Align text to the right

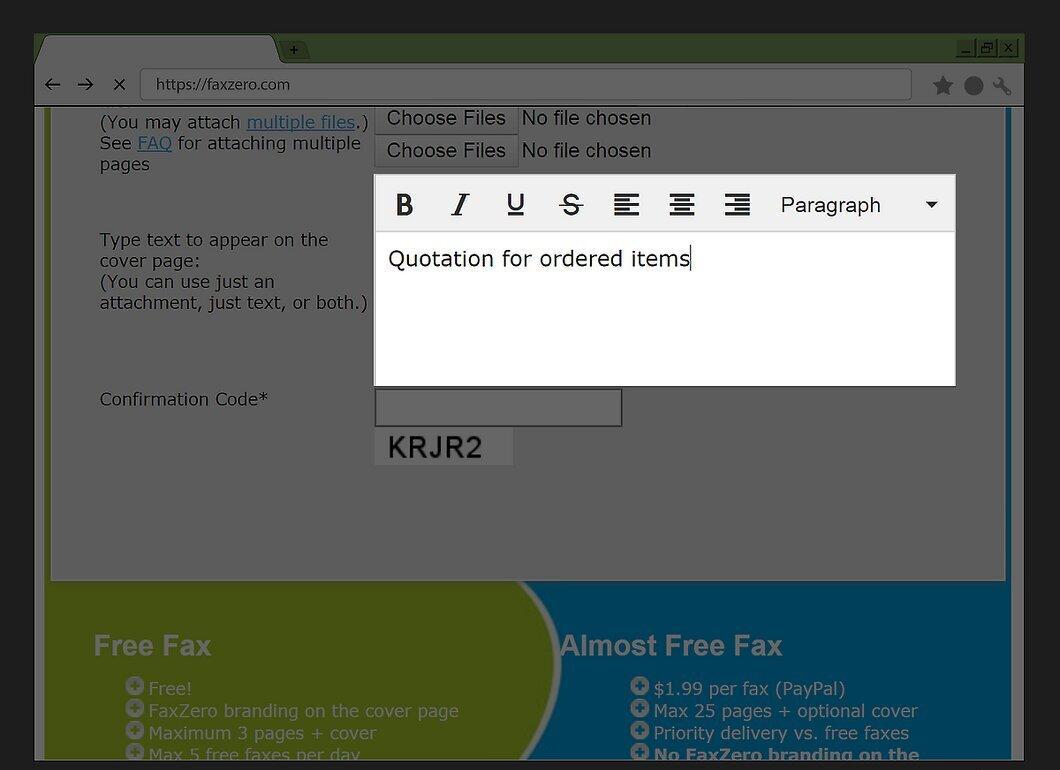[737, 204]
